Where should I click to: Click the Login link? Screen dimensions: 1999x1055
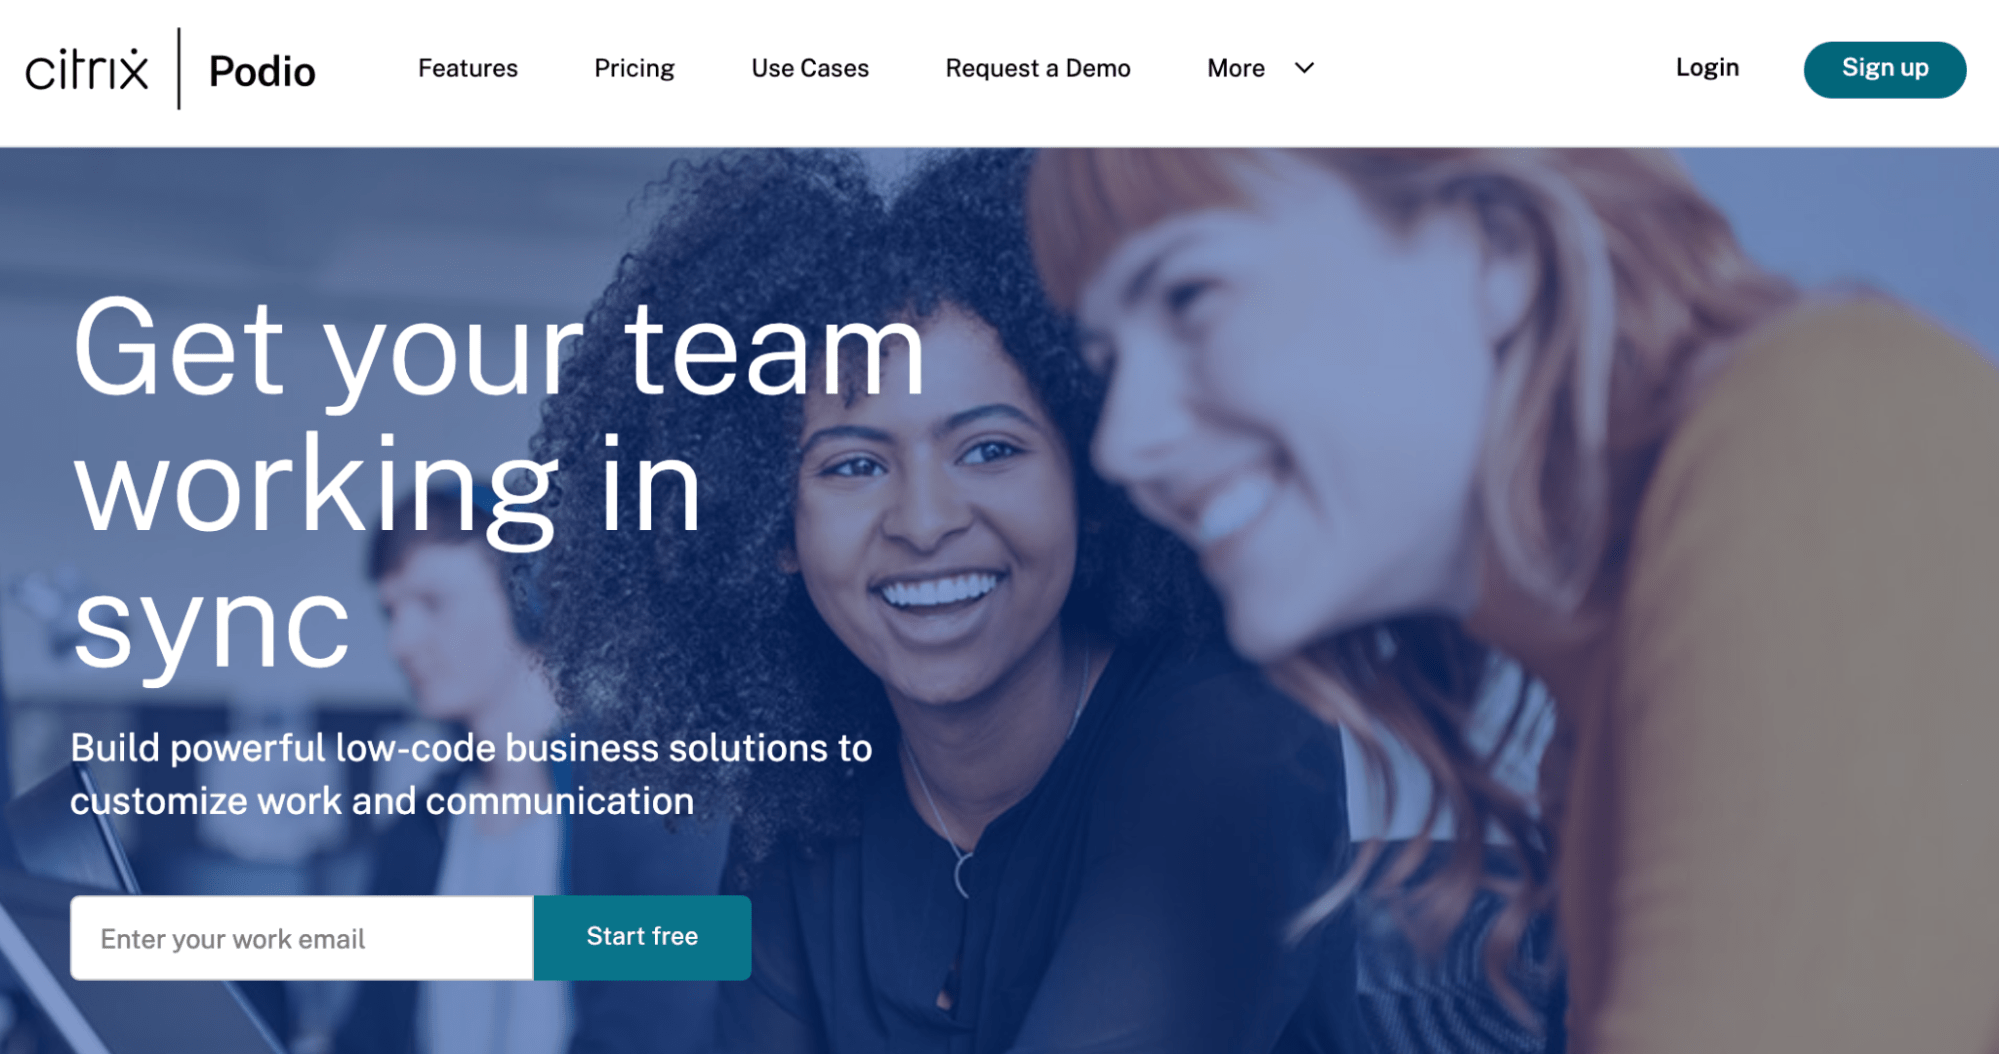[x=1707, y=68]
